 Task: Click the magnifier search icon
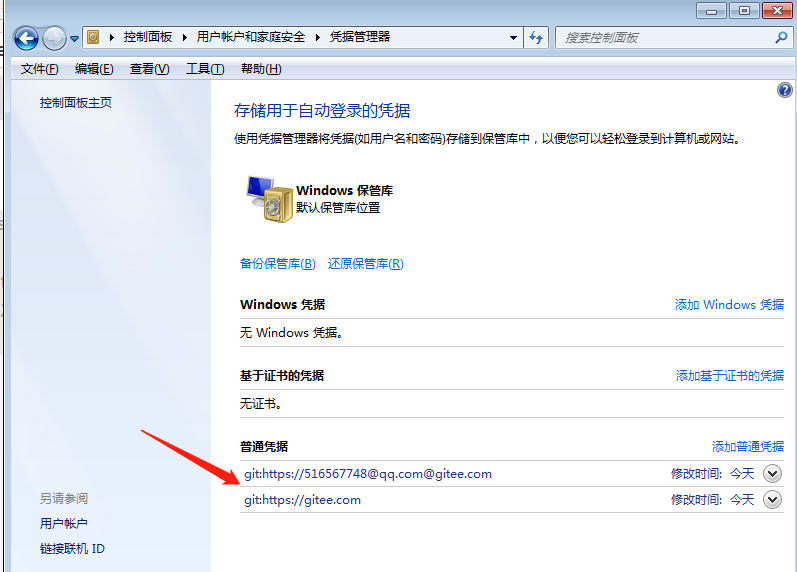[781, 38]
